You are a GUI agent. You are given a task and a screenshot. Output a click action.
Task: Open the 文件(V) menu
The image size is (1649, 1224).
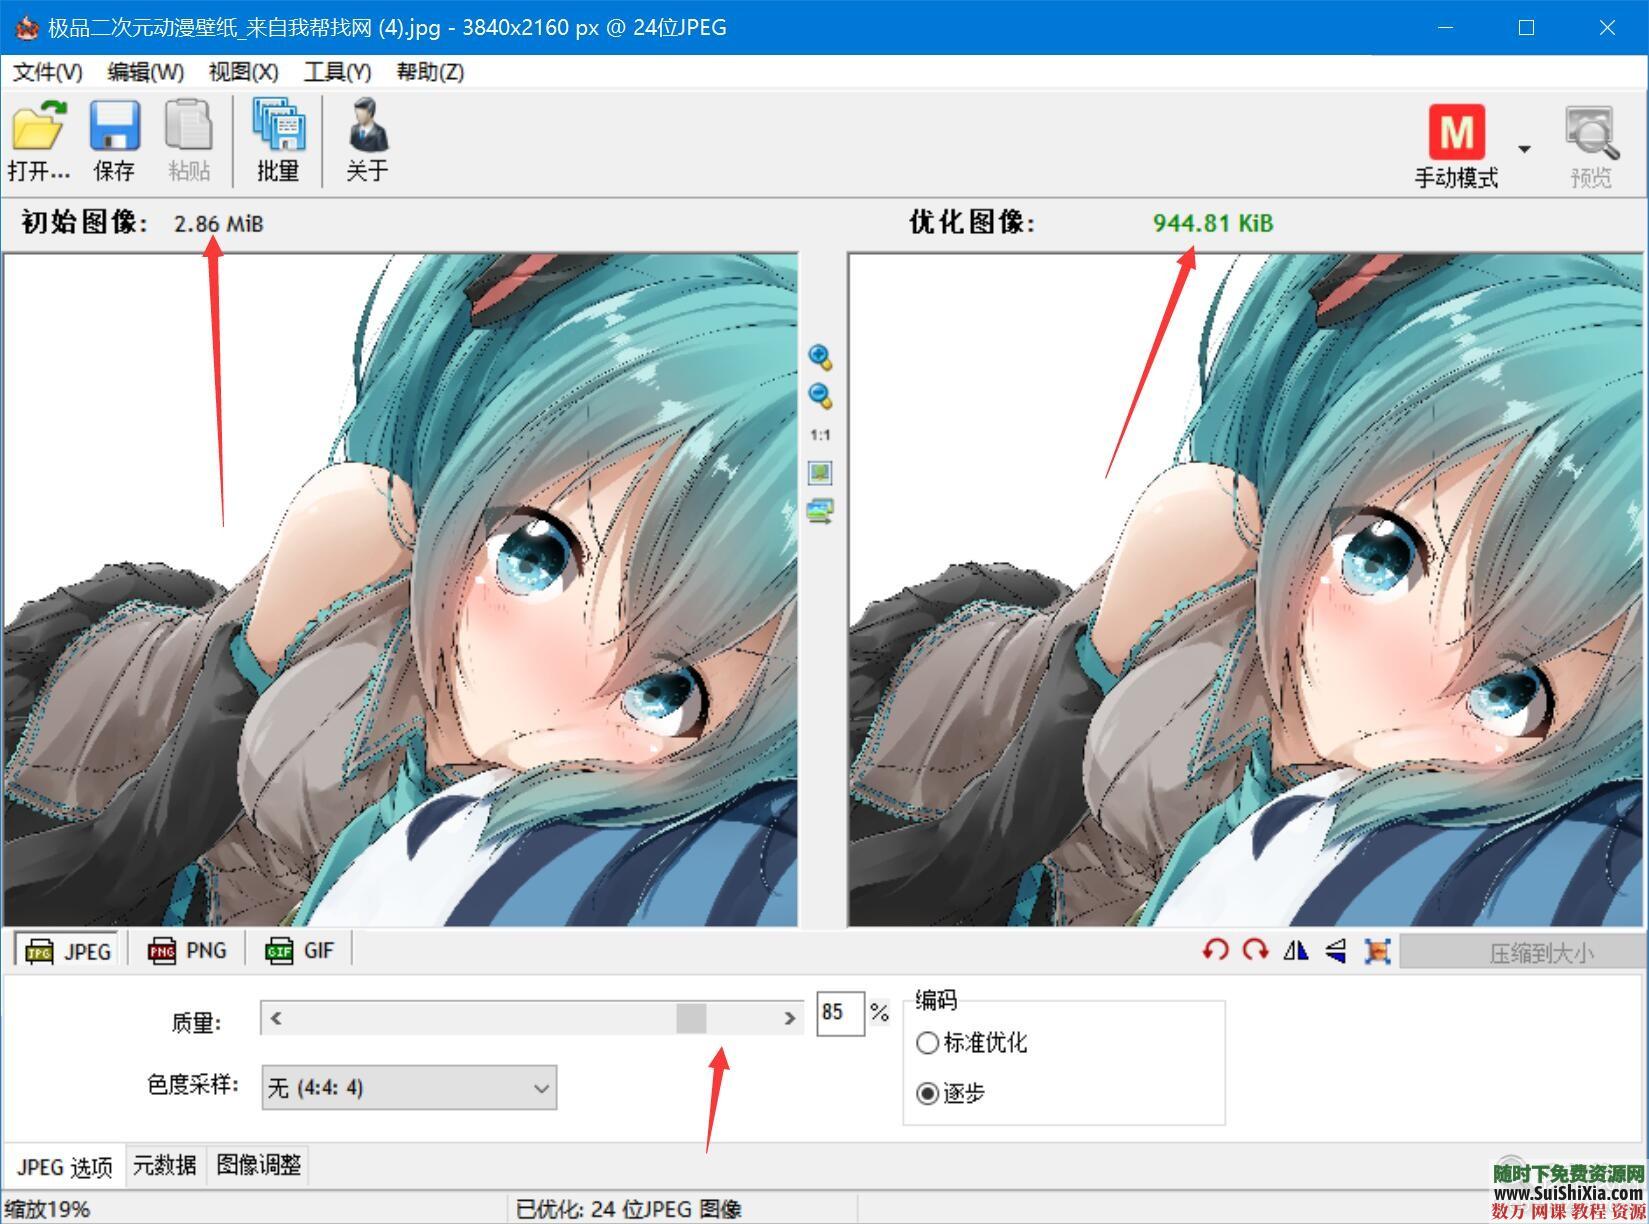tap(47, 72)
